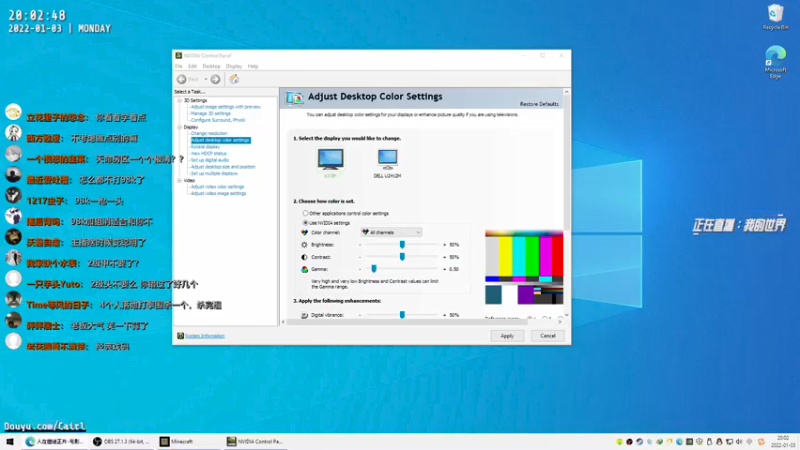Click the Brightness sun icon
The image size is (800, 450).
(x=305, y=245)
